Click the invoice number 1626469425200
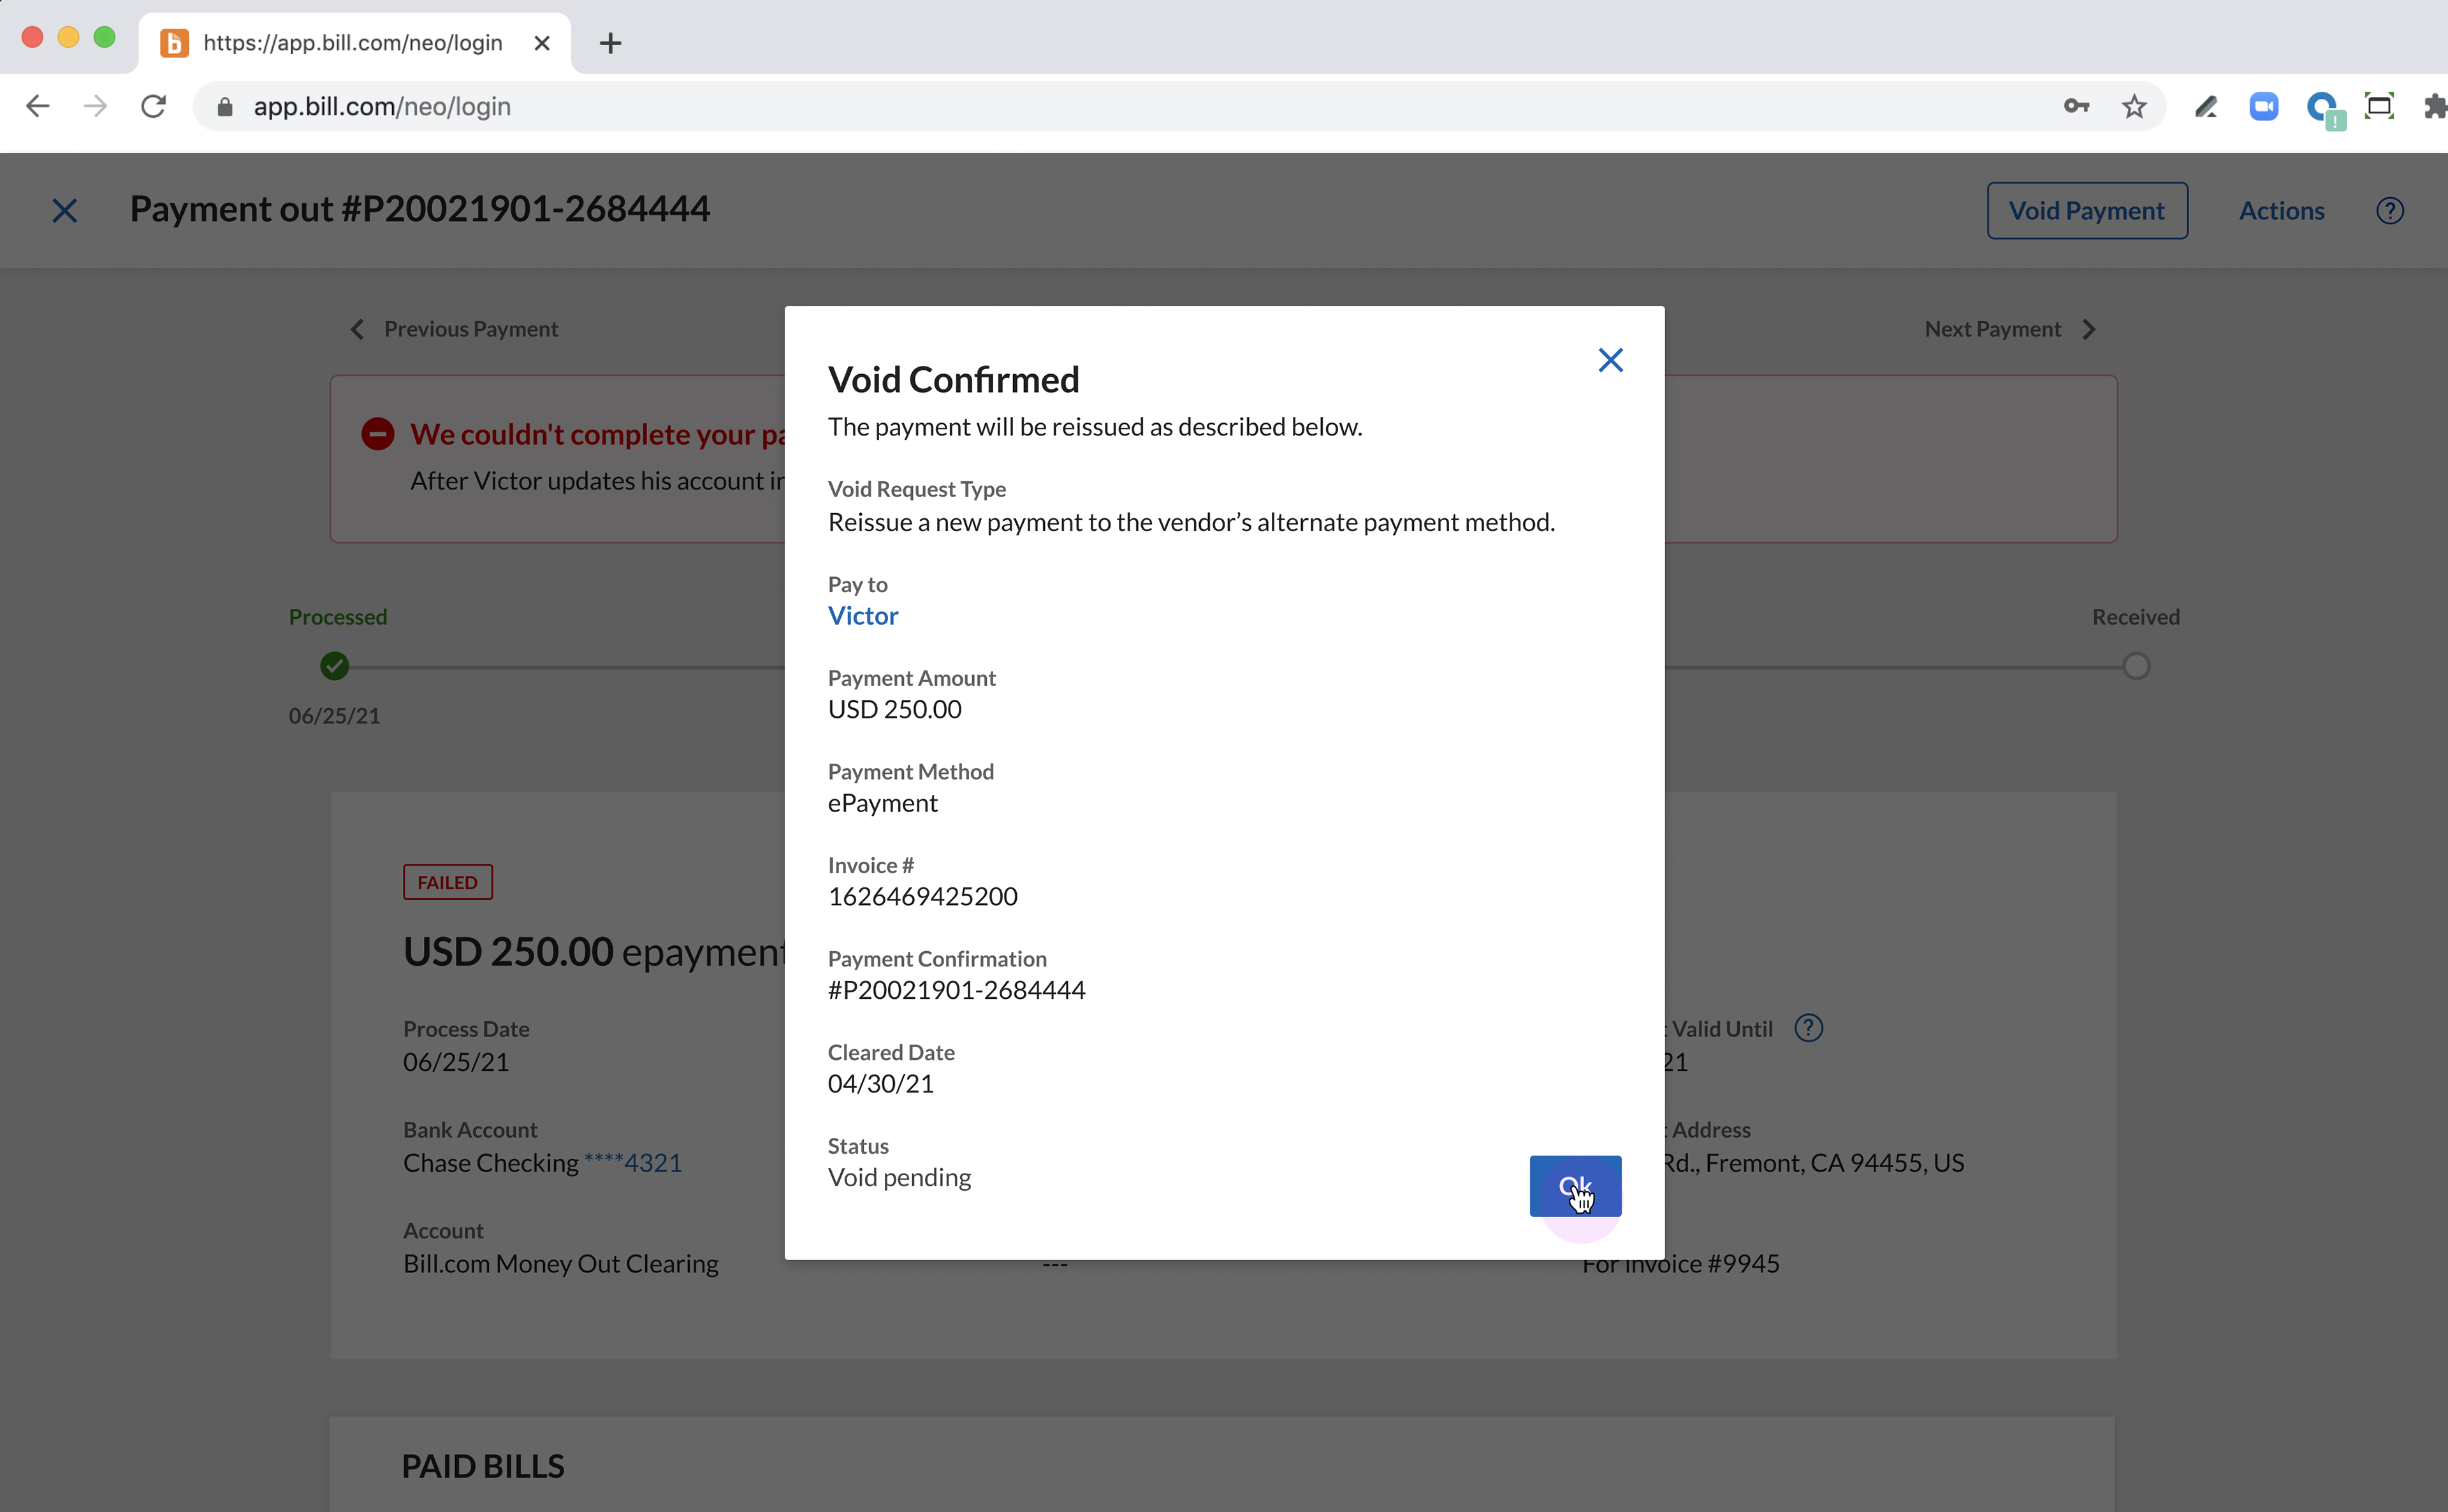Viewport: 2448px width, 1512px height. (x=923, y=896)
